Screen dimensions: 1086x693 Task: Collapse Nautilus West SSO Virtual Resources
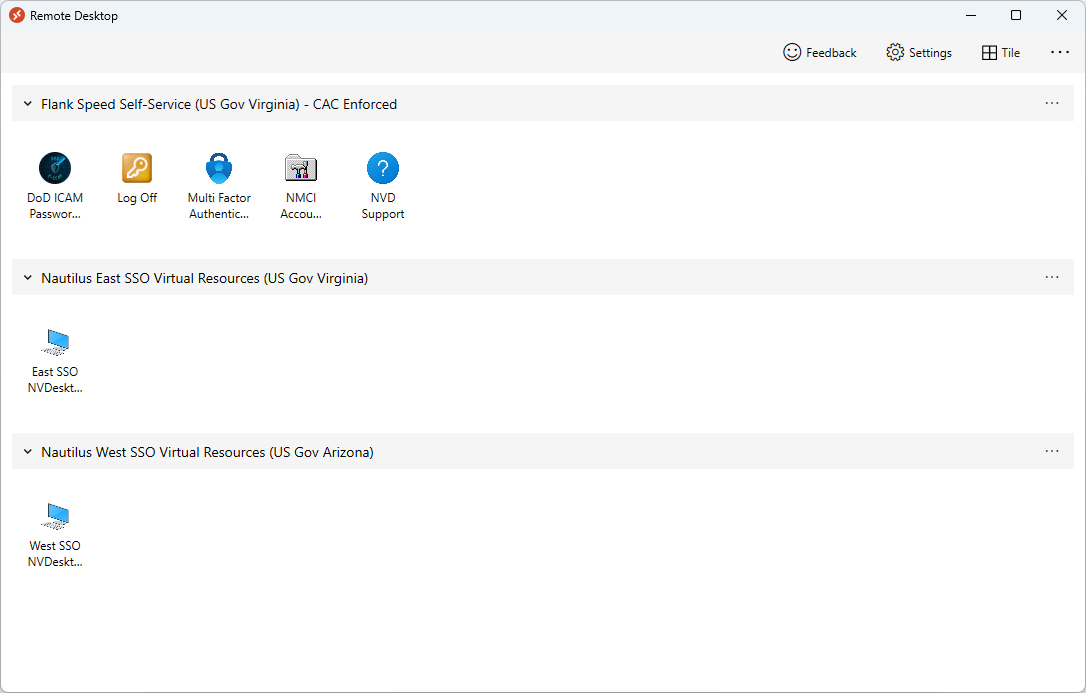tap(27, 451)
